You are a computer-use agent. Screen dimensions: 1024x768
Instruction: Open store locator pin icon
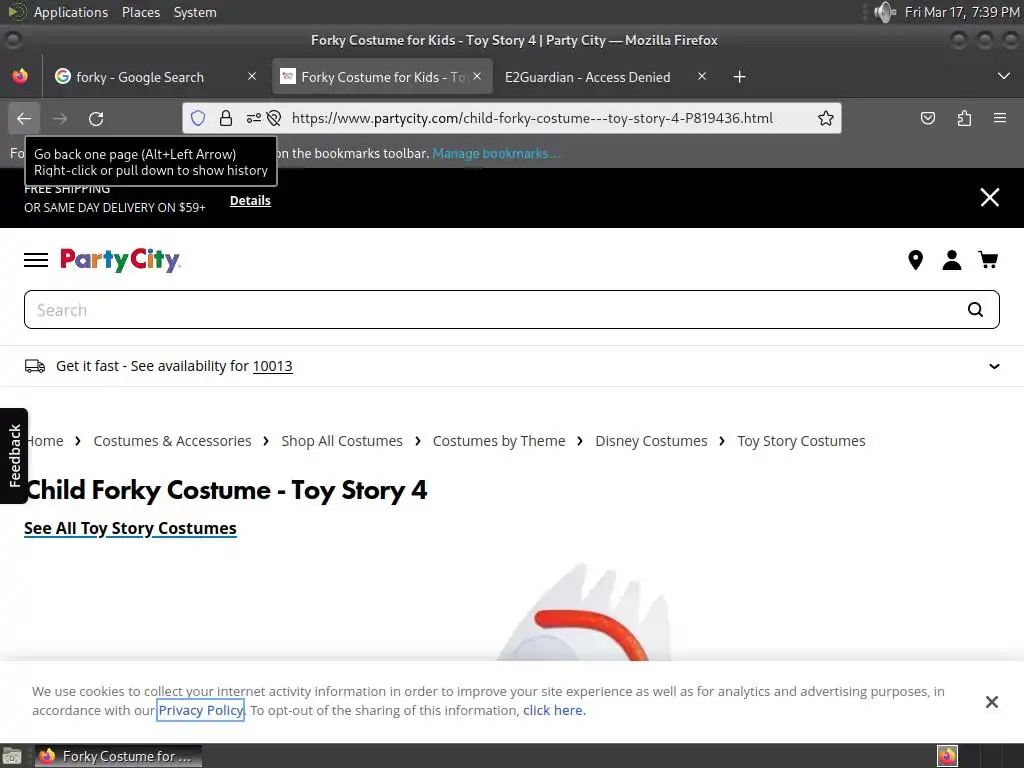[x=916, y=260]
